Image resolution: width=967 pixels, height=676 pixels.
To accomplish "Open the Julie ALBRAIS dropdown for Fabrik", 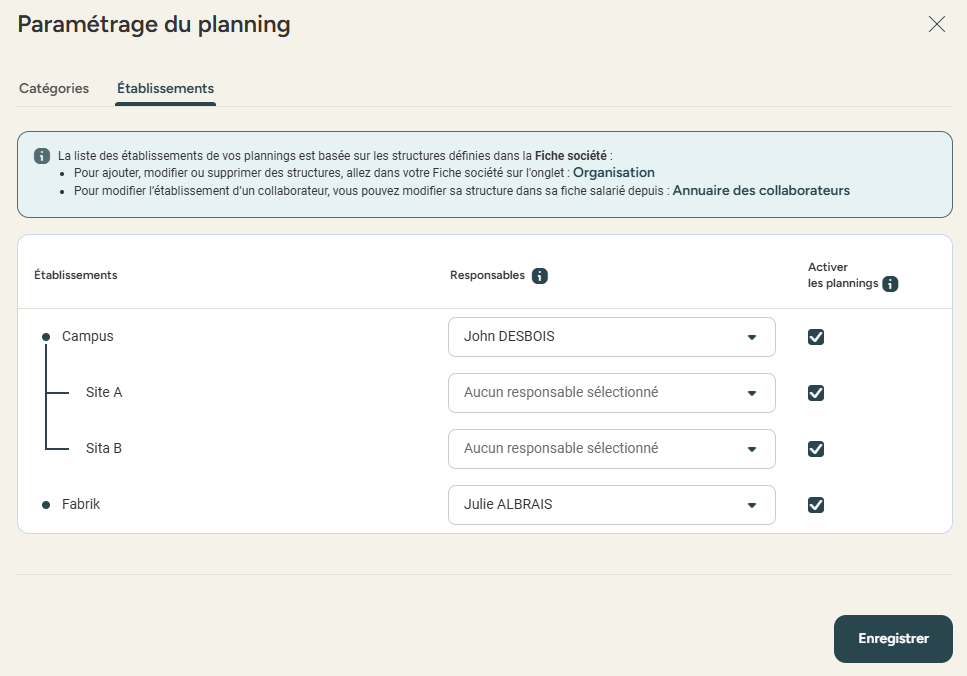I will click(611, 505).
